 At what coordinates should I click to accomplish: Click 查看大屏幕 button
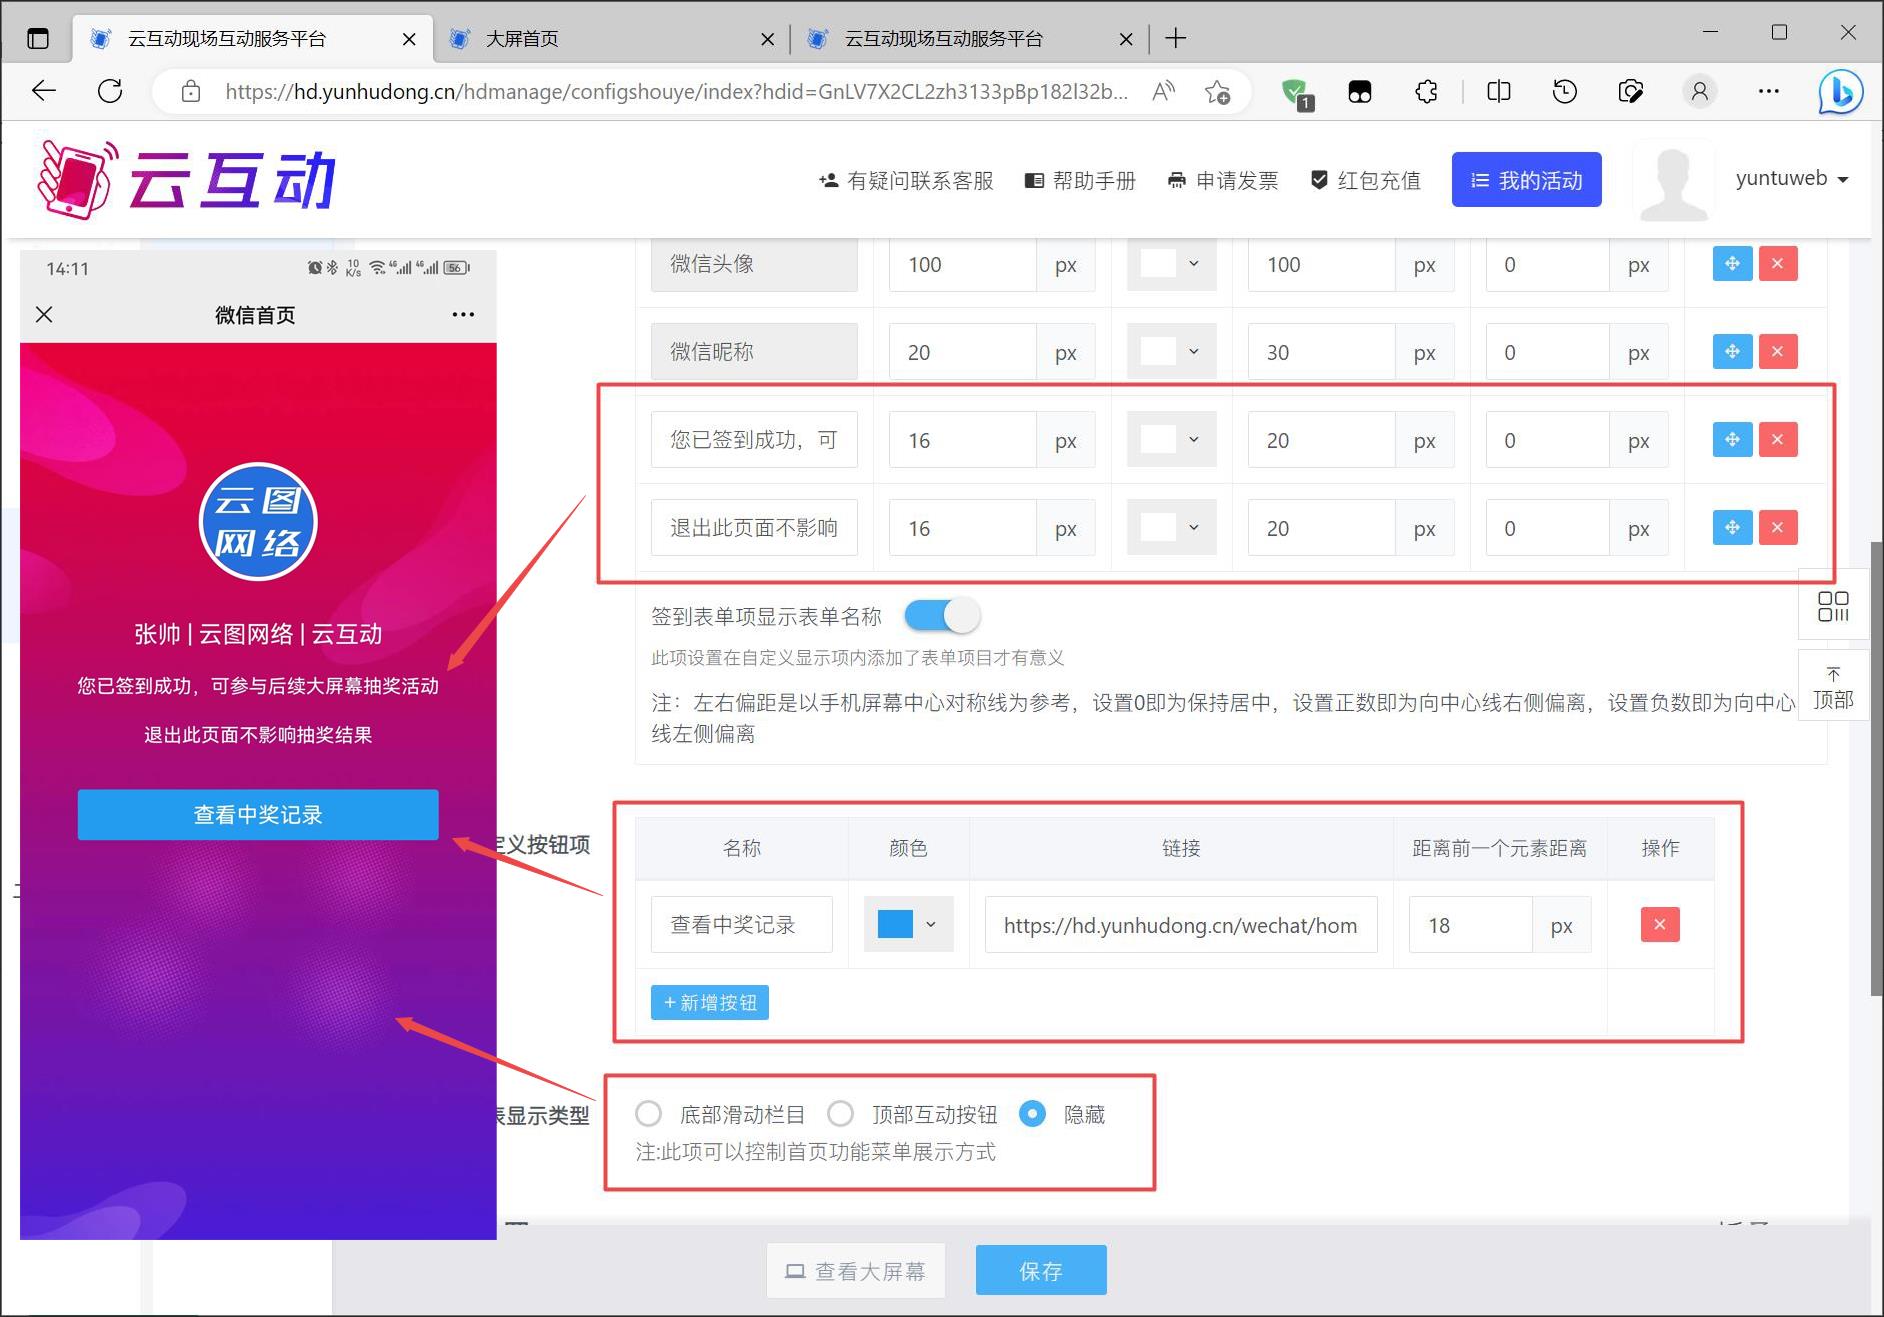coord(856,1271)
